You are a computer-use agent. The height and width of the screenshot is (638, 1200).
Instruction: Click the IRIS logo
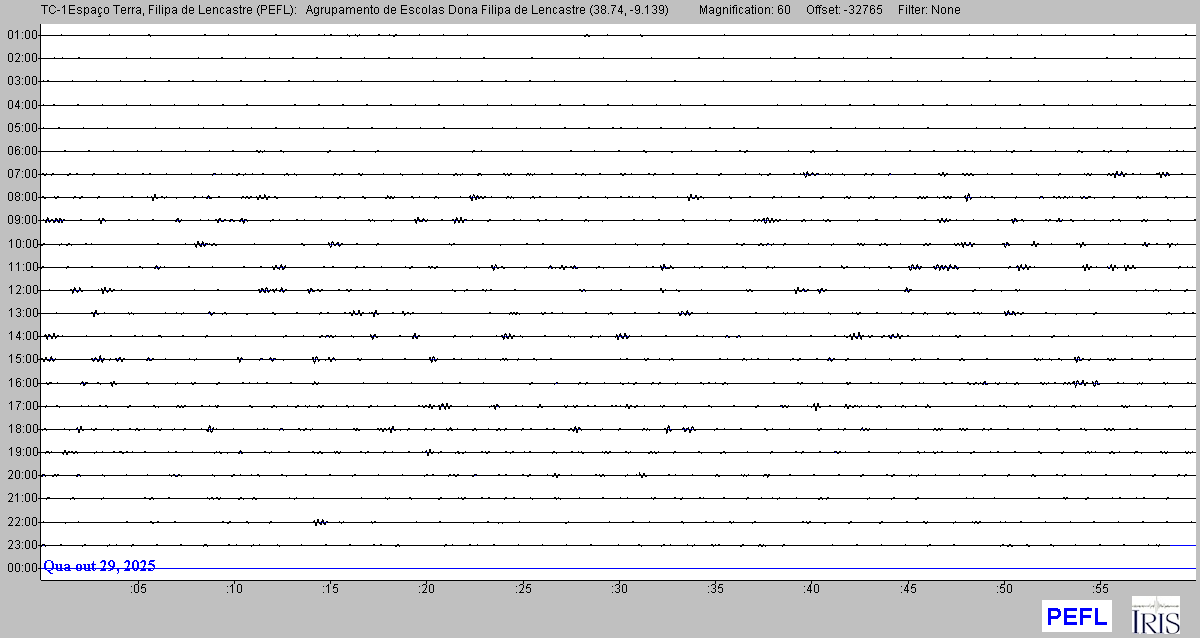(1155, 616)
